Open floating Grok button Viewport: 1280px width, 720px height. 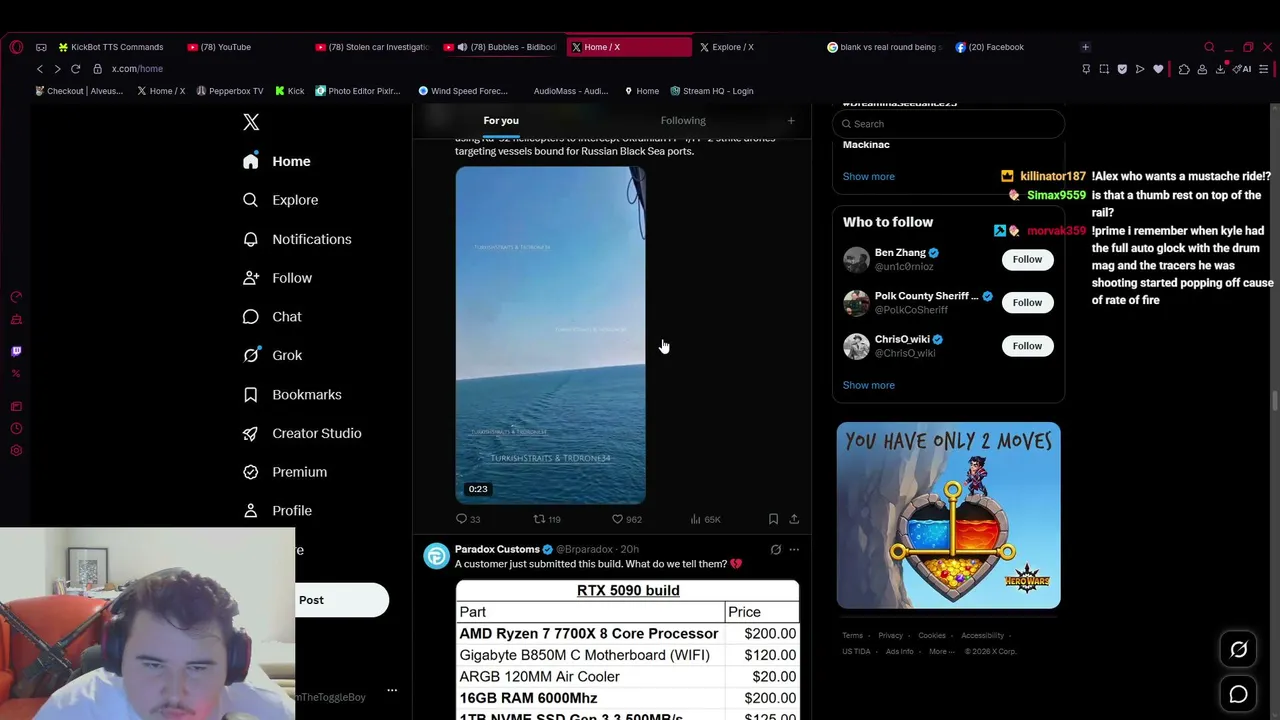1238,650
